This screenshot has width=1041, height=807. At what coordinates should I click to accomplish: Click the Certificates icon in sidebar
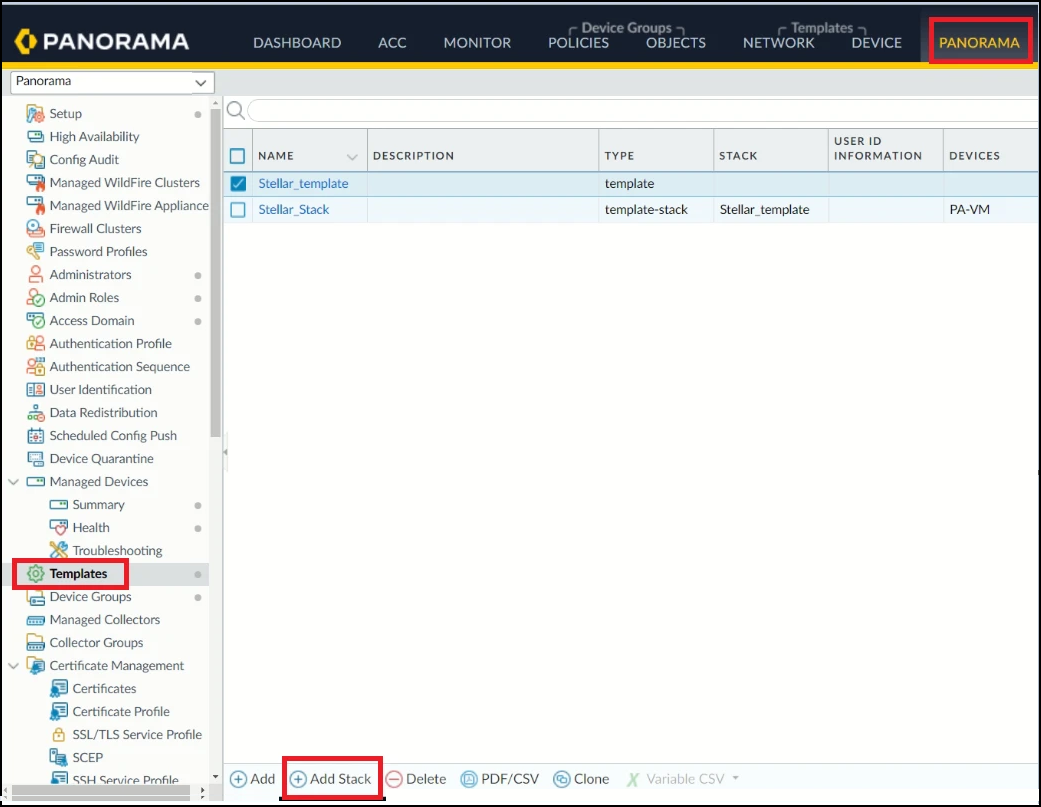[58, 689]
